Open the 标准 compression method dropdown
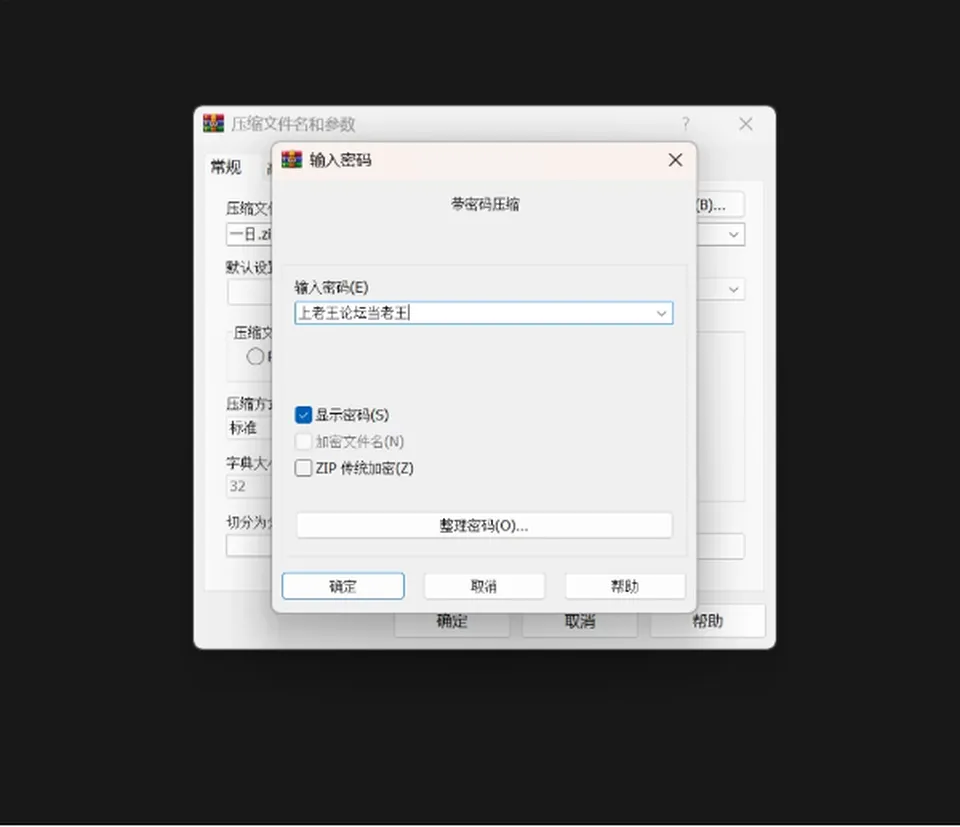Image resolution: width=960 pixels, height=827 pixels. [x=249, y=427]
